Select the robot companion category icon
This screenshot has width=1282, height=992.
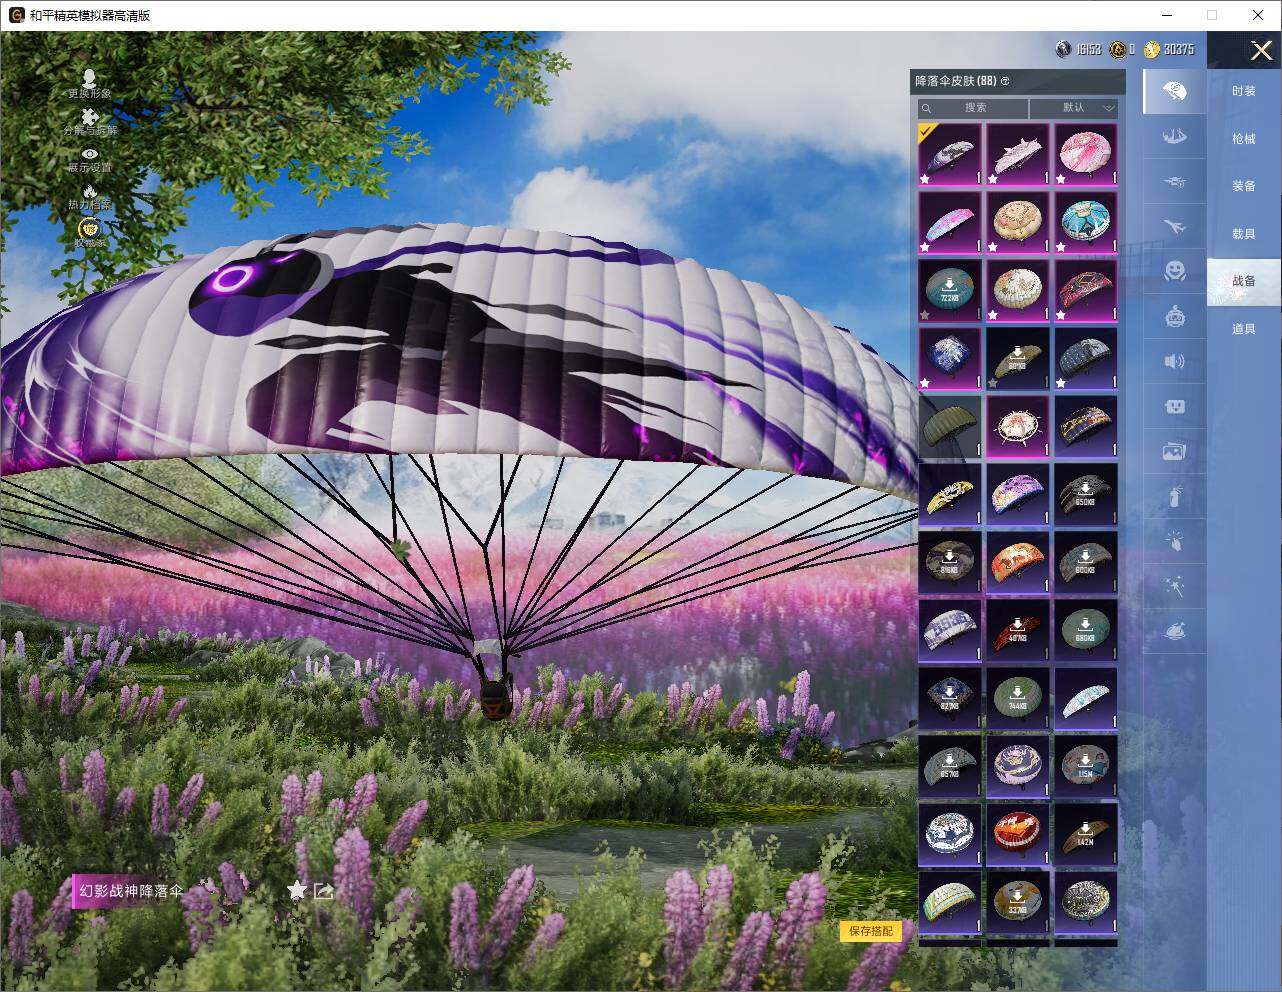(1175, 316)
